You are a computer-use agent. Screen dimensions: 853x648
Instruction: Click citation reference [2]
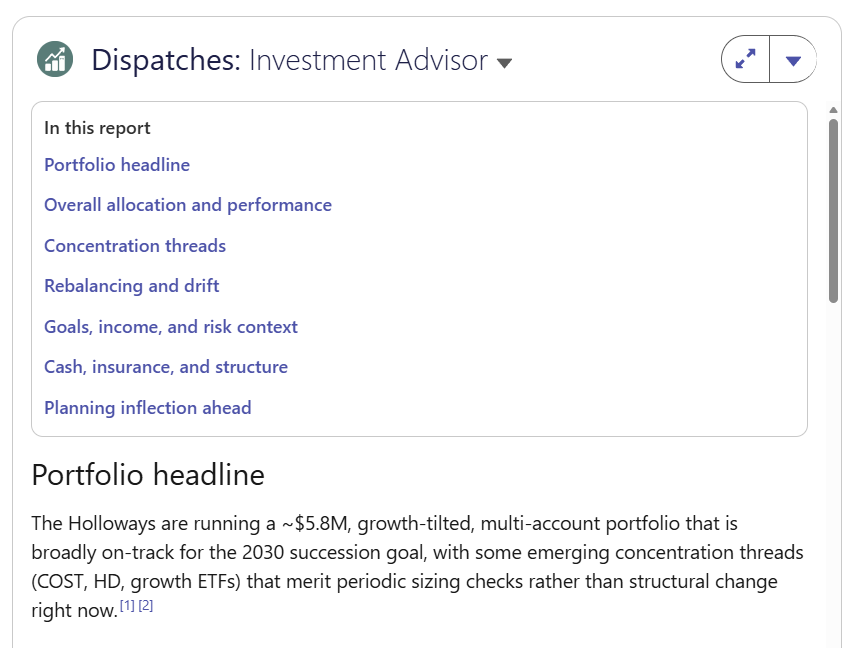[x=146, y=605]
